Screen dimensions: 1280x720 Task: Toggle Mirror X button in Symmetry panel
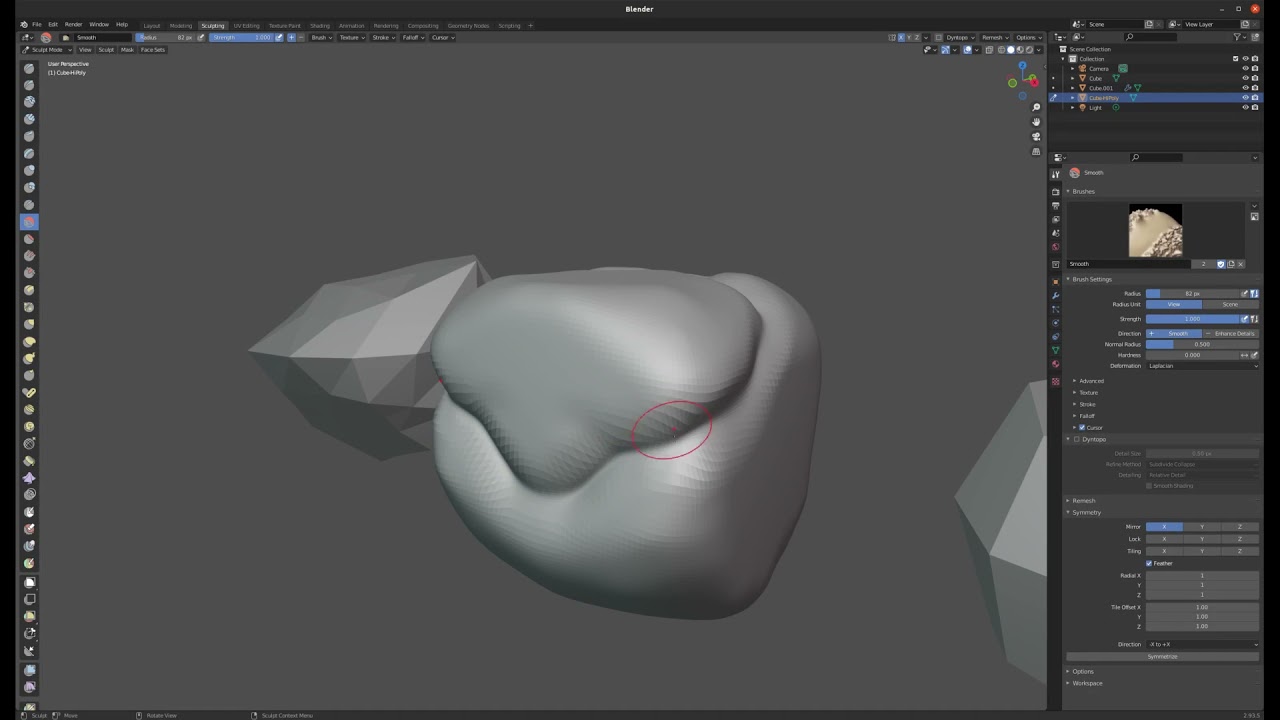1164,527
